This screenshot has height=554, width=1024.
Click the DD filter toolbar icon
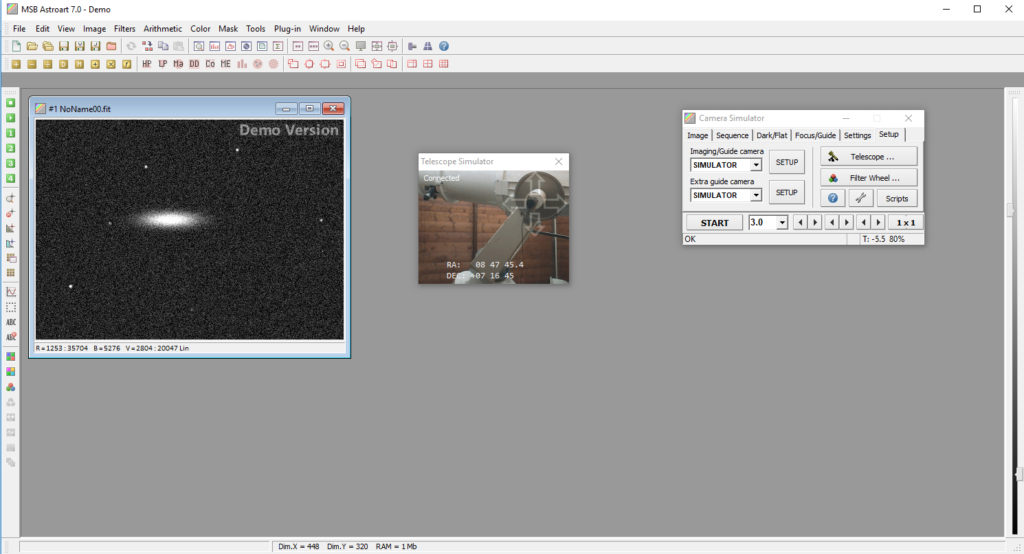tap(194, 64)
